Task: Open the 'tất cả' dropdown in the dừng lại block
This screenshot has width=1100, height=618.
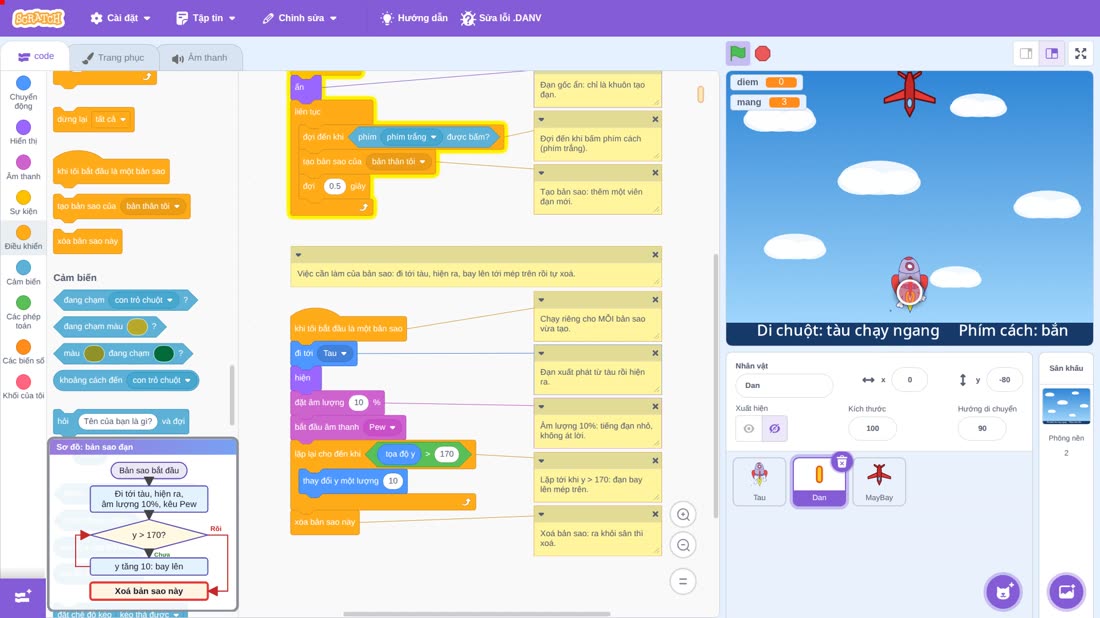Action: (110, 119)
